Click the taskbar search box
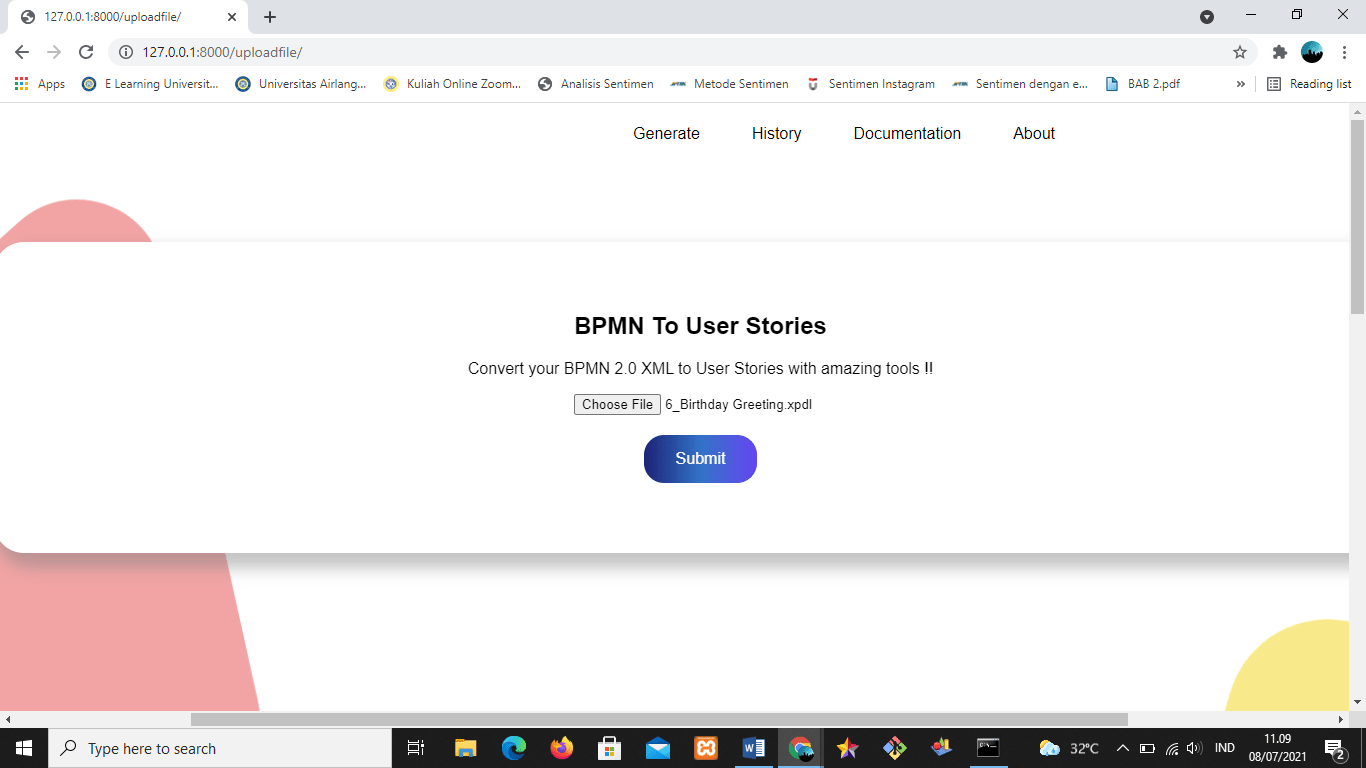This screenshot has height=768, width=1366. (220, 748)
